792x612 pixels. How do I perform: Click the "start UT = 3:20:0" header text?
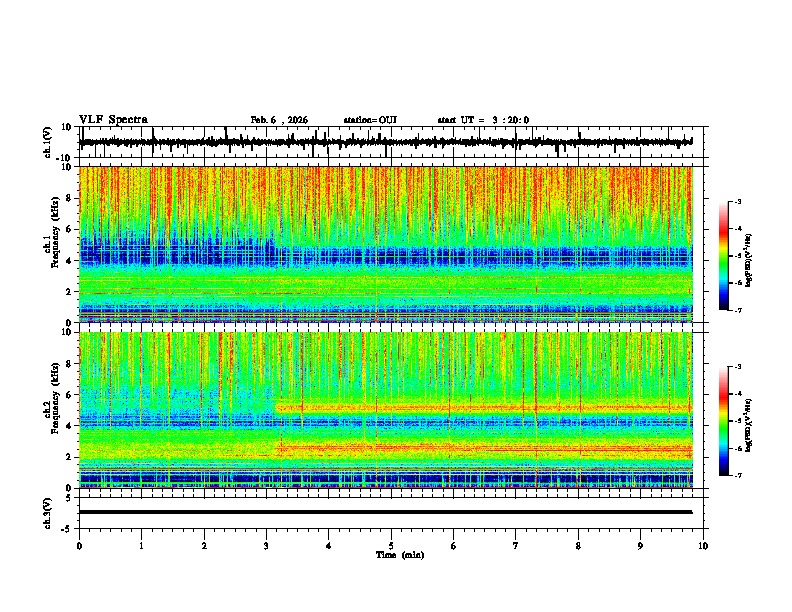[x=483, y=120]
